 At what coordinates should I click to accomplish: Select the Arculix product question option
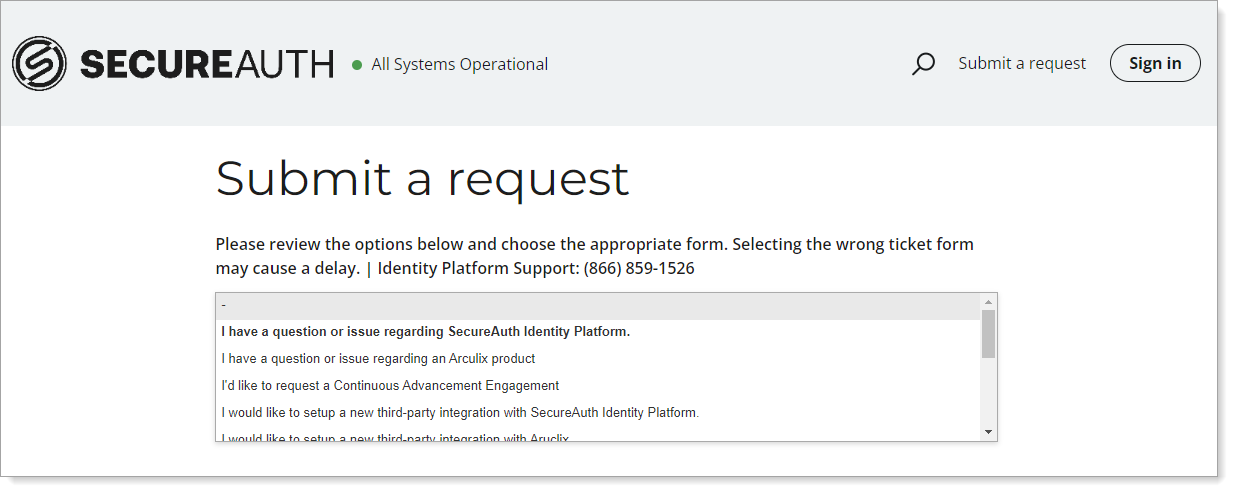pyautogui.click(x=378, y=359)
